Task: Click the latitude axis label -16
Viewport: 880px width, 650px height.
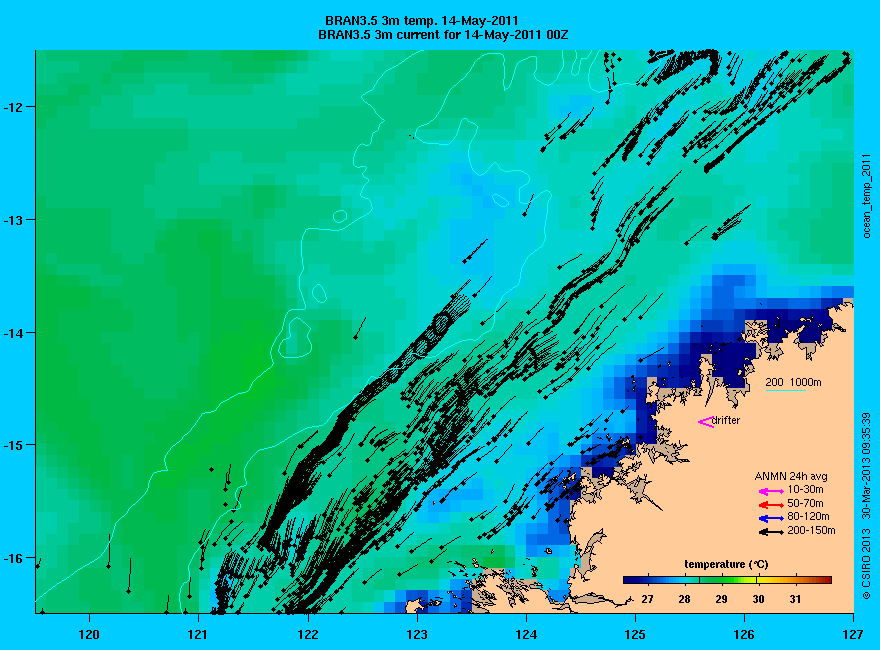Action: pos(11,559)
